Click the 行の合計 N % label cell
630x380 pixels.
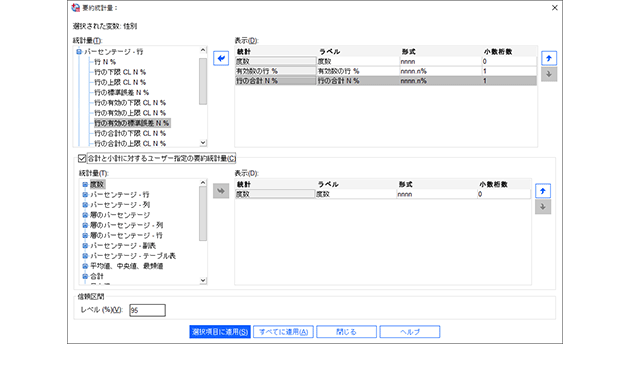358,81
